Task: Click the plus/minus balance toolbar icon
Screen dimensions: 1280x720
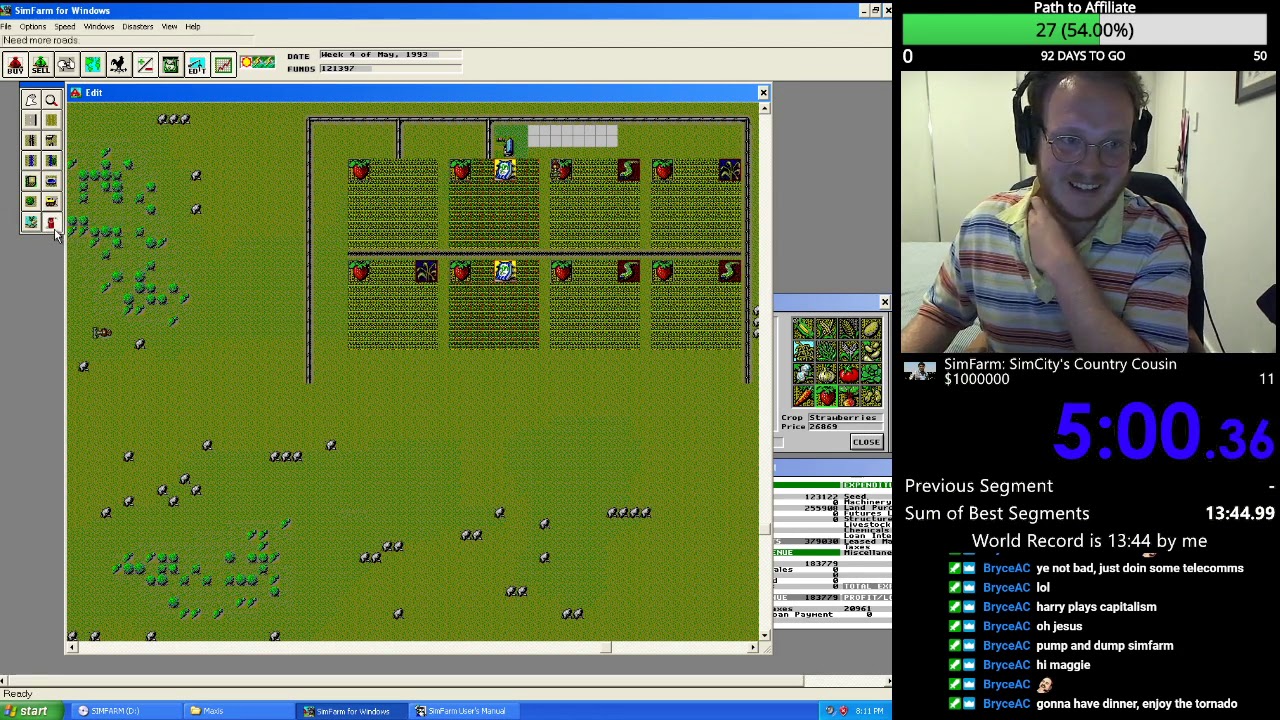Action: point(145,65)
